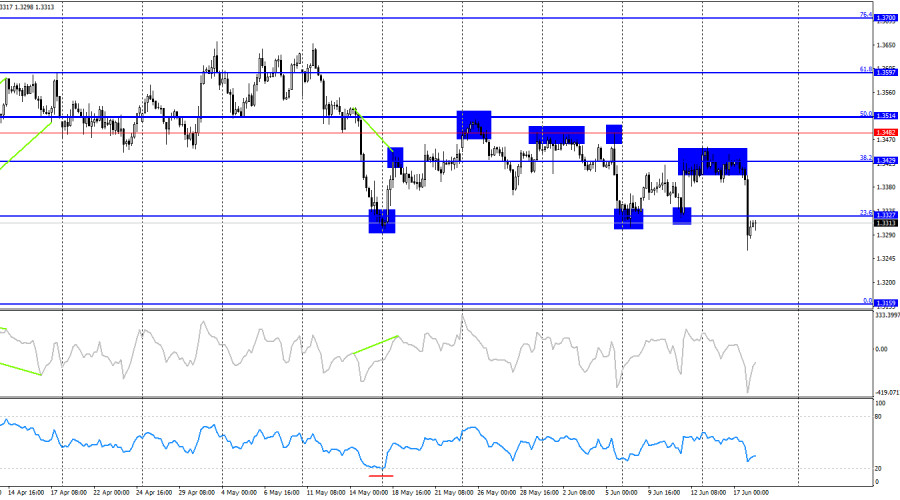The height and width of the screenshot is (500, 900).
Task: Click the 1.3327 blue price tag
Action: [x=886, y=215]
